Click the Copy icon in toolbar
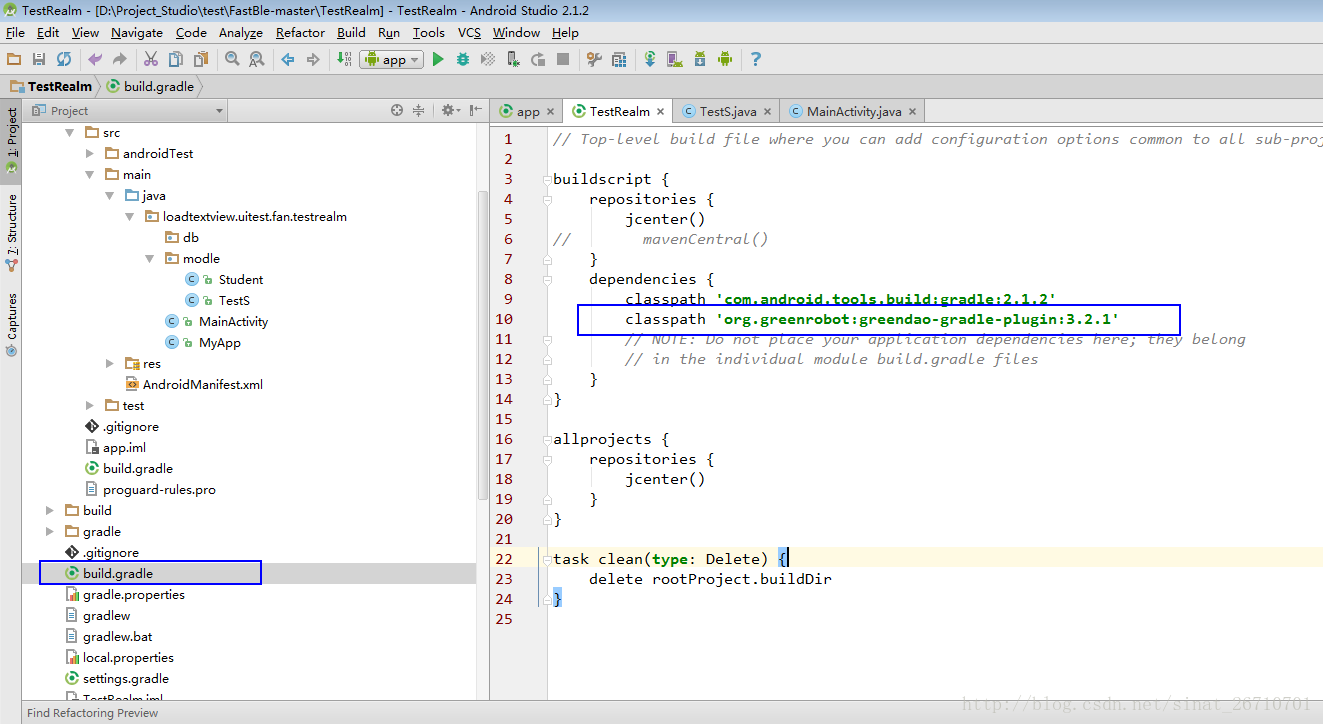The image size is (1323, 724). (176, 59)
